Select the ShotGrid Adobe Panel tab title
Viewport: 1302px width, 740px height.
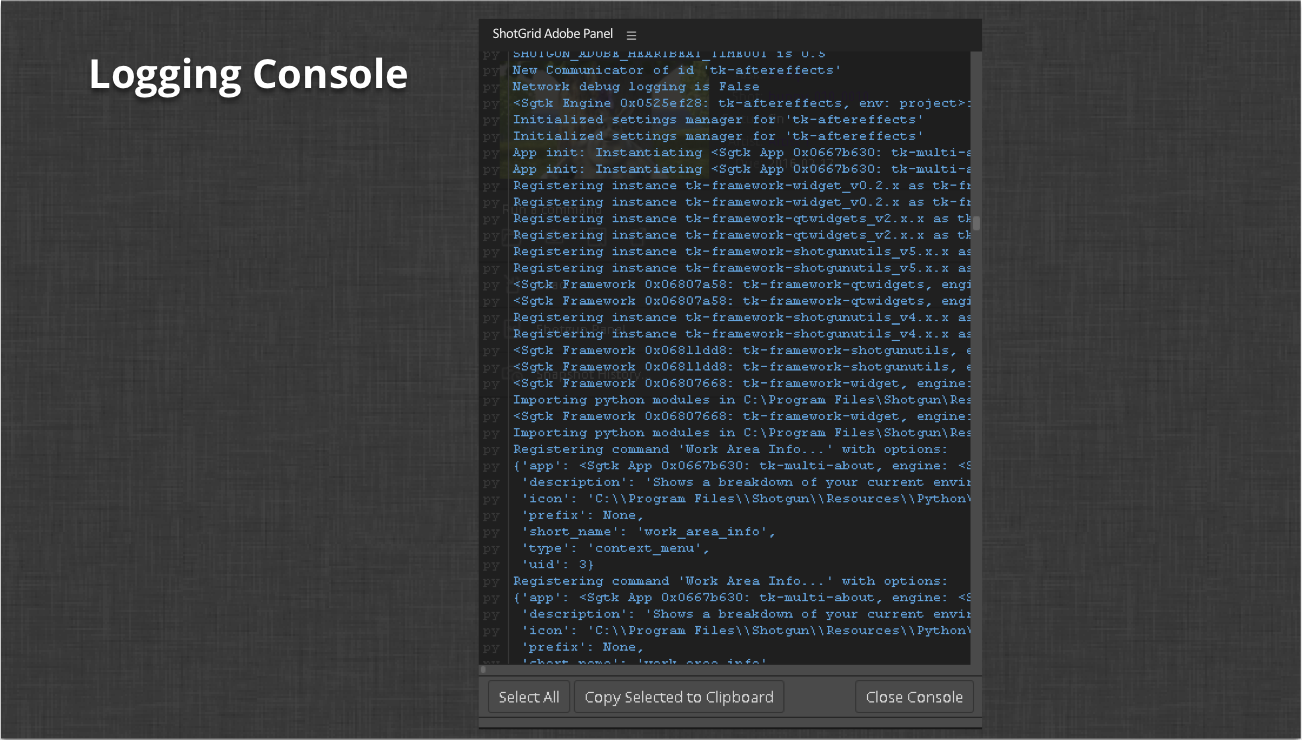click(x=552, y=34)
